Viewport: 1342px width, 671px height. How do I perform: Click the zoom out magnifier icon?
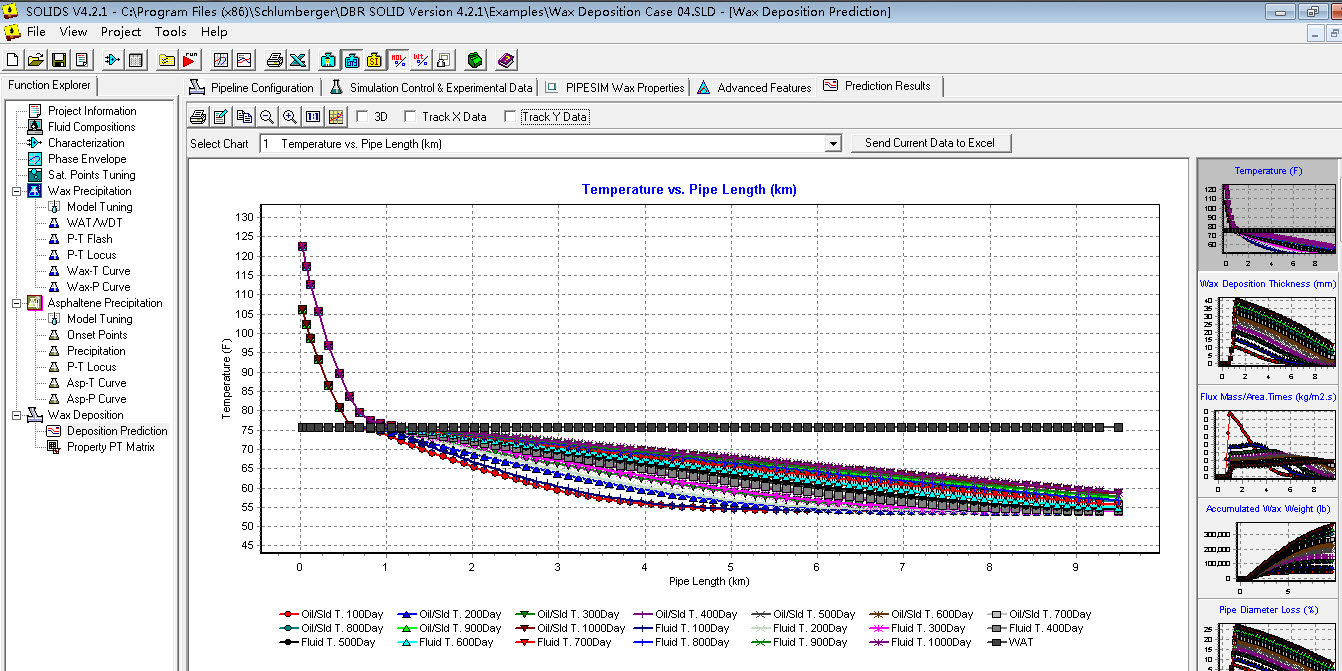pos(267,116)
